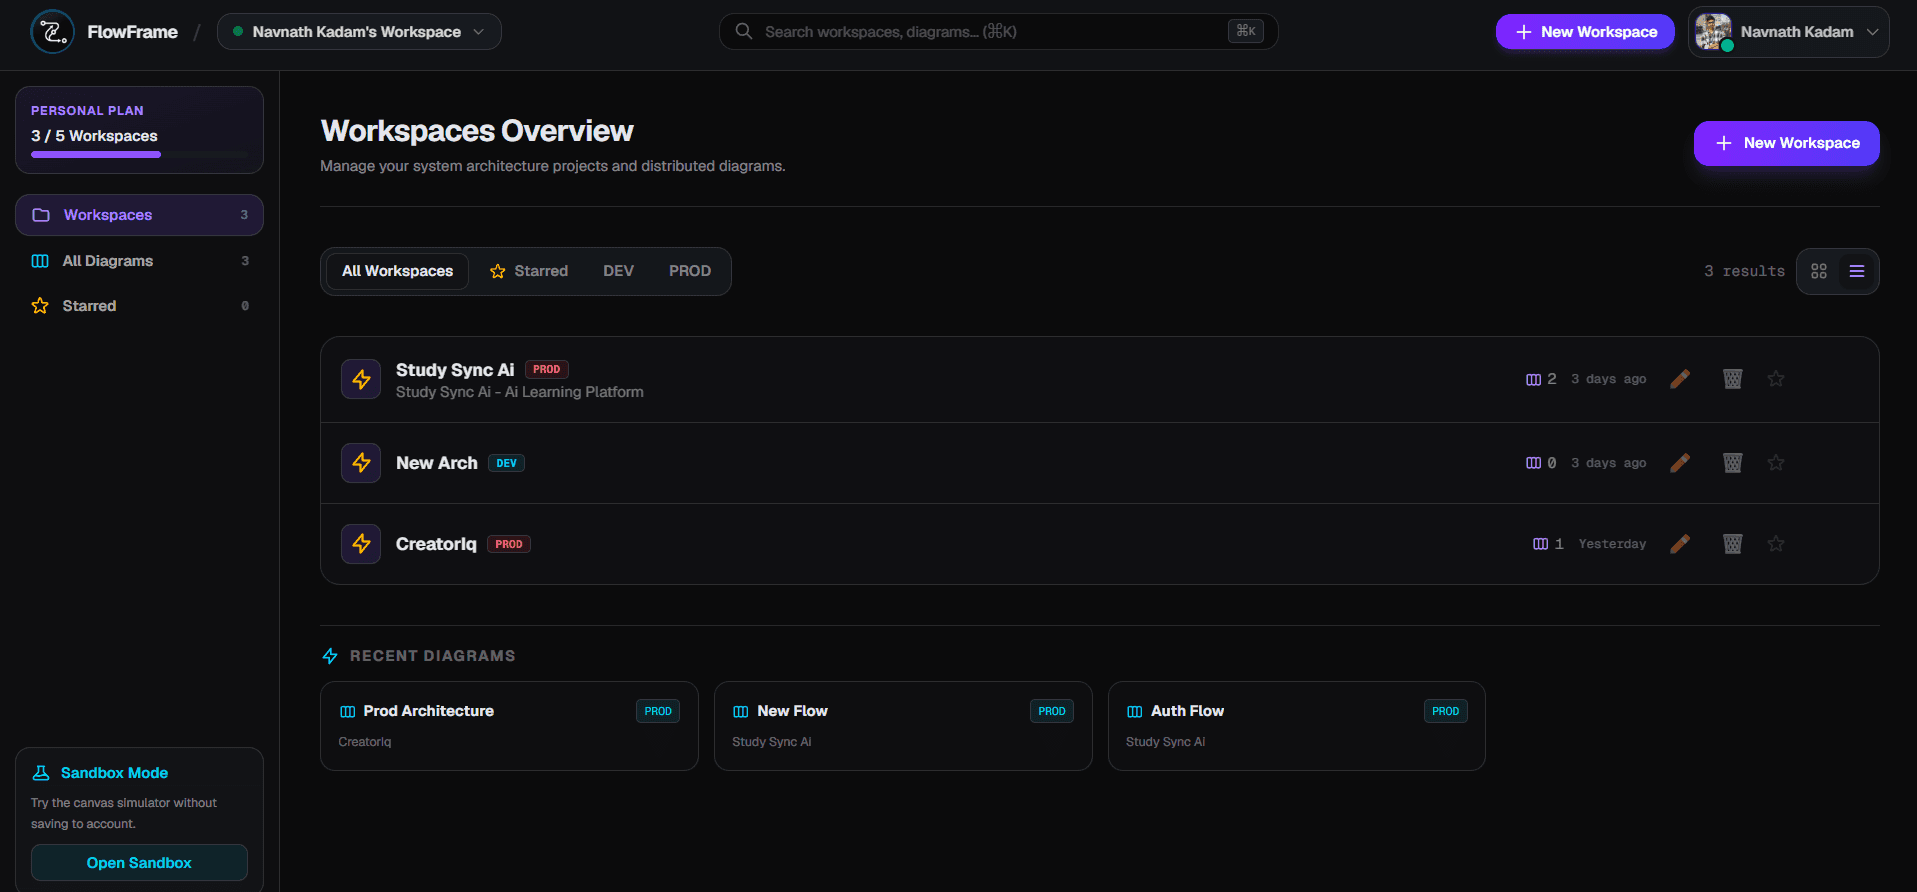Click the FlowFrame logo icon
The width and height of the screenshot is (1917, 892).
[x=52, y=32]
